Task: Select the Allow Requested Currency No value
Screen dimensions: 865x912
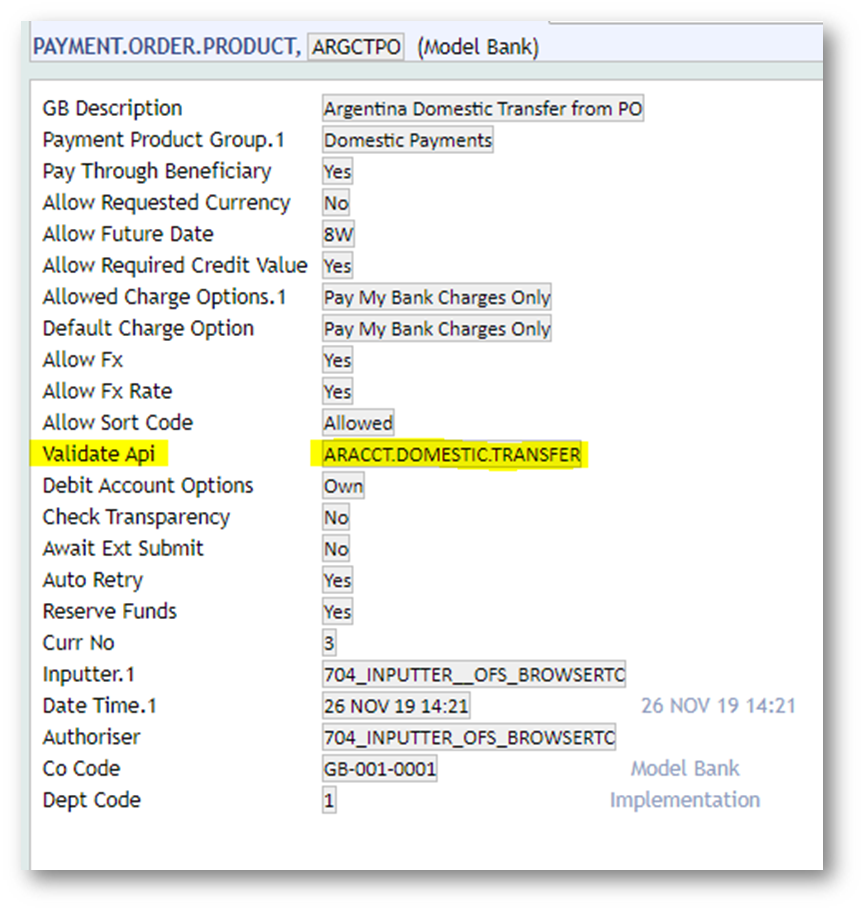Action: click(x=336, y=203)
